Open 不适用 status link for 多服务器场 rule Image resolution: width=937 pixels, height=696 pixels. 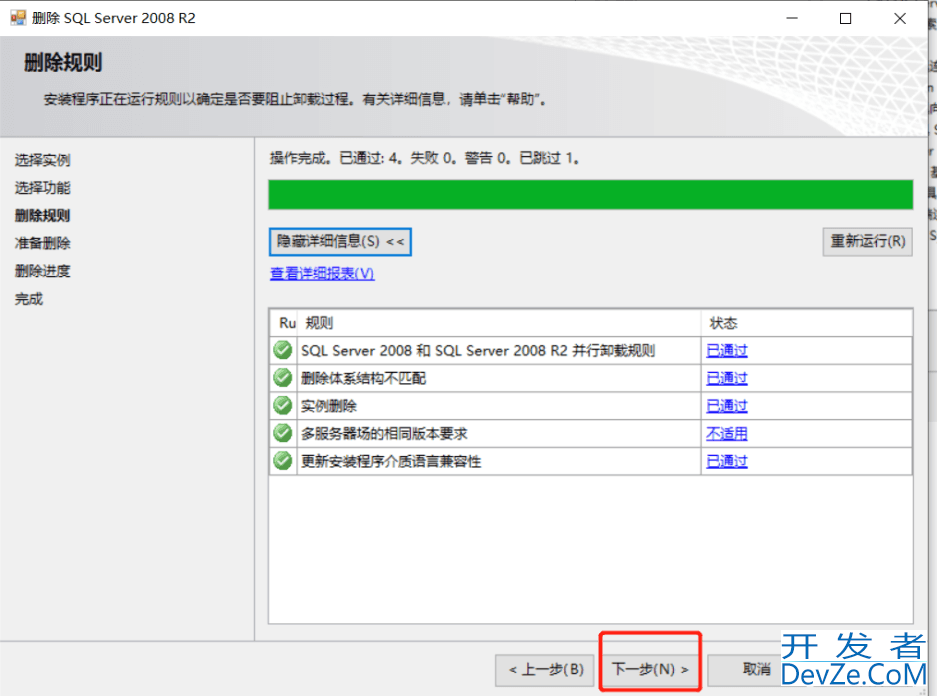click(x=727, y=434)
